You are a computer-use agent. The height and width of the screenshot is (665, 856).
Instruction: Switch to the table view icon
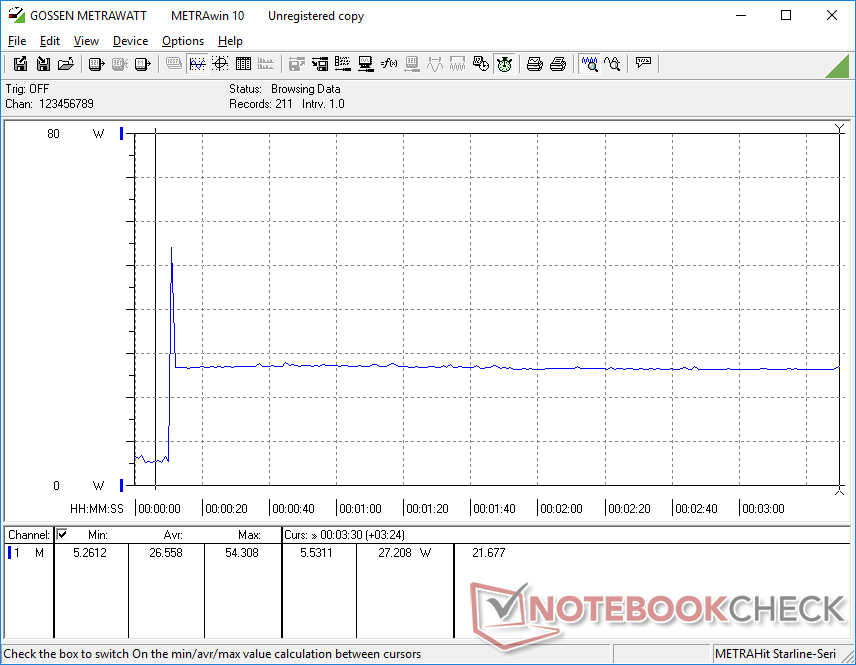click(x=243, y=64)
